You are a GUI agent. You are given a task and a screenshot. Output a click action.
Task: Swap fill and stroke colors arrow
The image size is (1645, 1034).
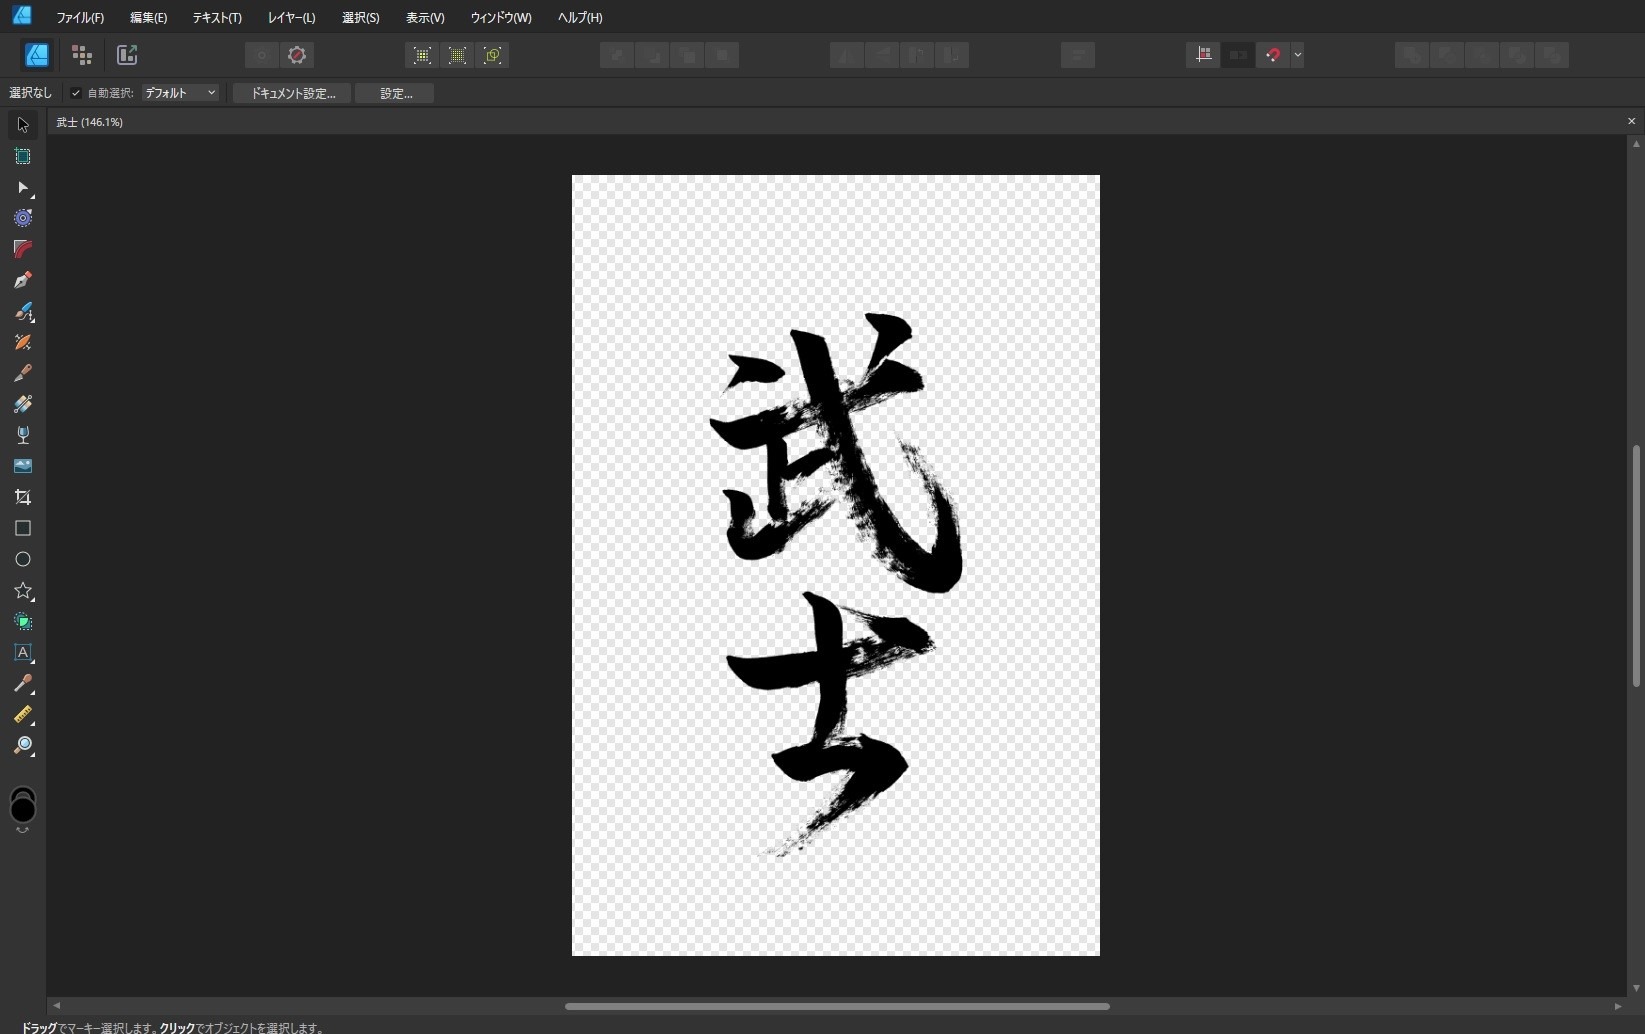click(x=22, y=830)
